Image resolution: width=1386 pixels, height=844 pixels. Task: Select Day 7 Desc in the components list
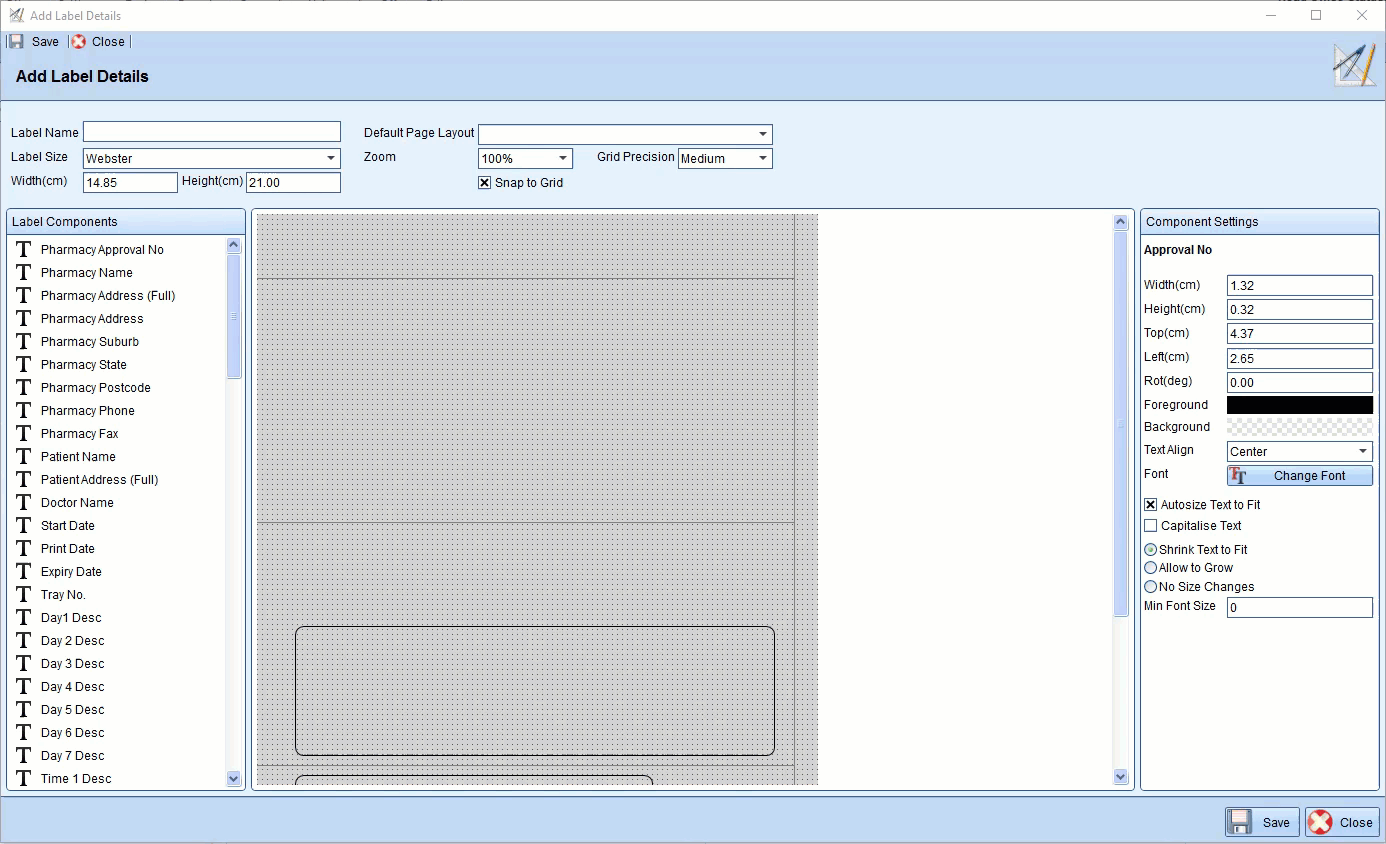(73, 756)
